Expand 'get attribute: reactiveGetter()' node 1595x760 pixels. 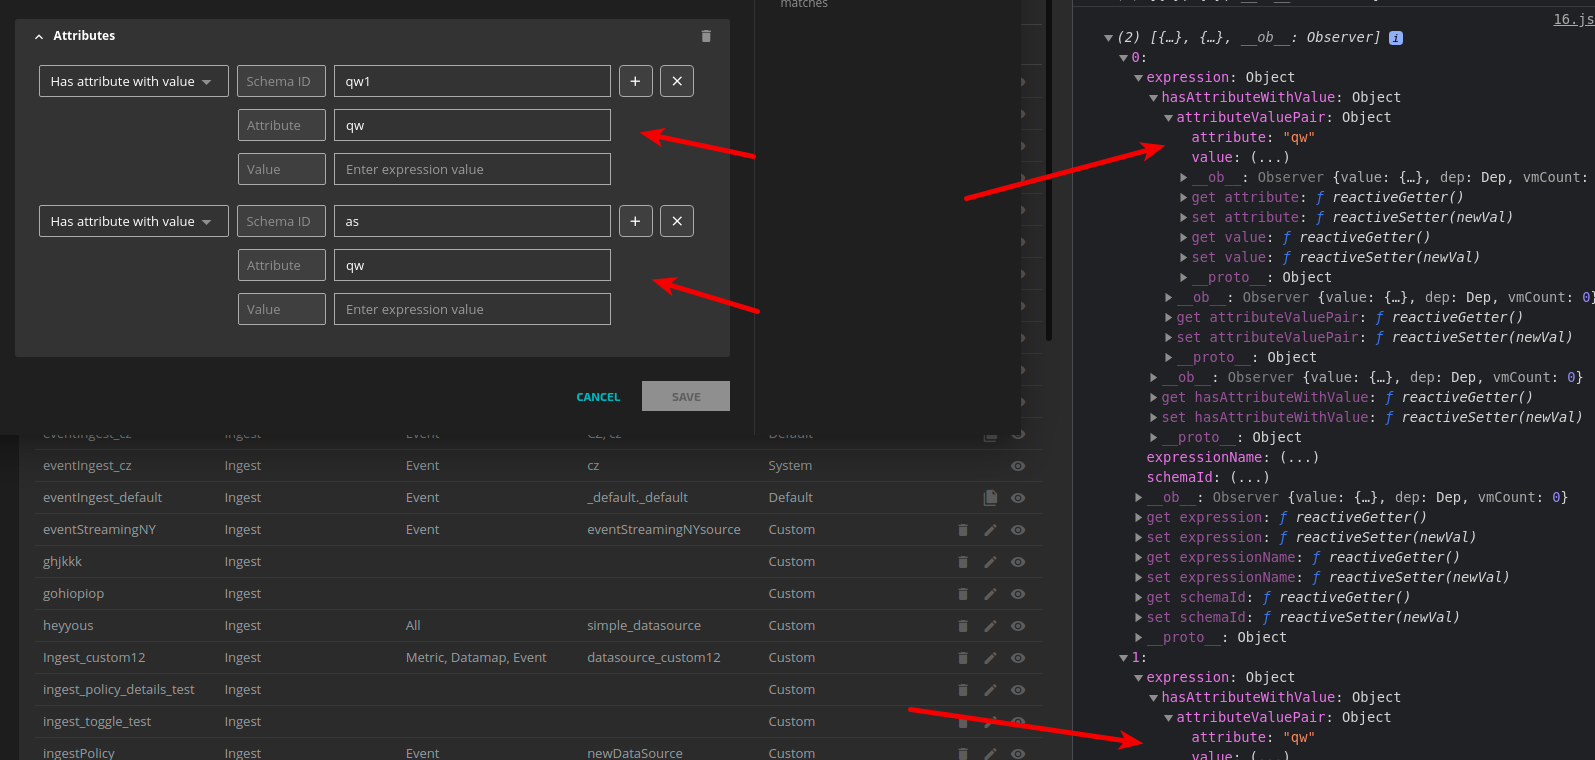1184,198
